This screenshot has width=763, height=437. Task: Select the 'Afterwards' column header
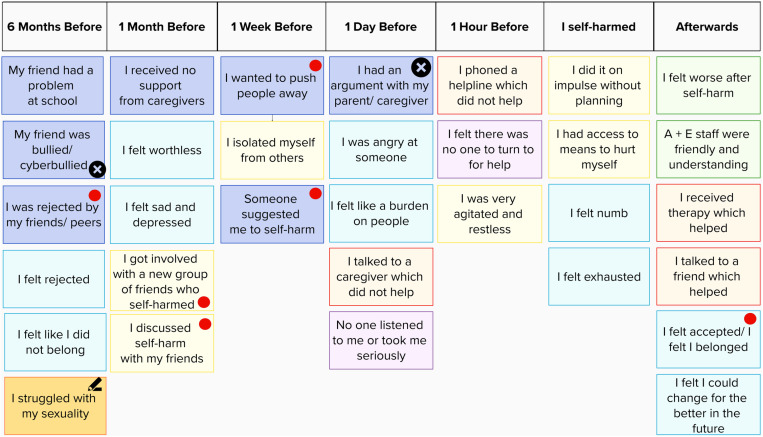[x=707, y=27]
